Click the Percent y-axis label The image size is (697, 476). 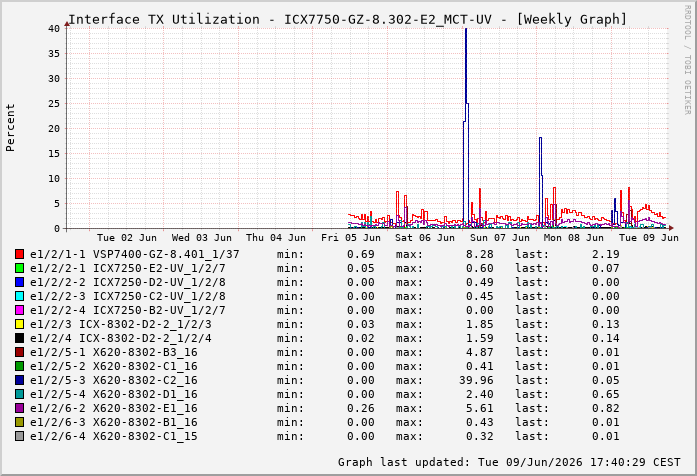[10, 128]
